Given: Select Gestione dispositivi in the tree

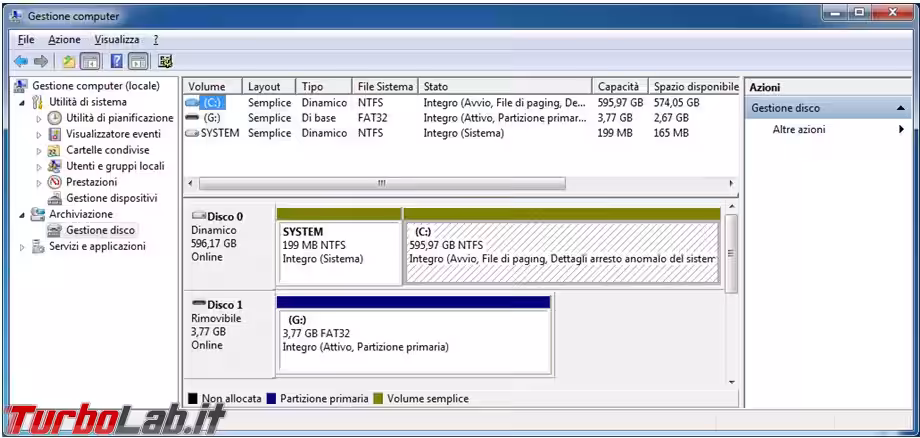Looking at the screenshot, I should click(111, 198).
